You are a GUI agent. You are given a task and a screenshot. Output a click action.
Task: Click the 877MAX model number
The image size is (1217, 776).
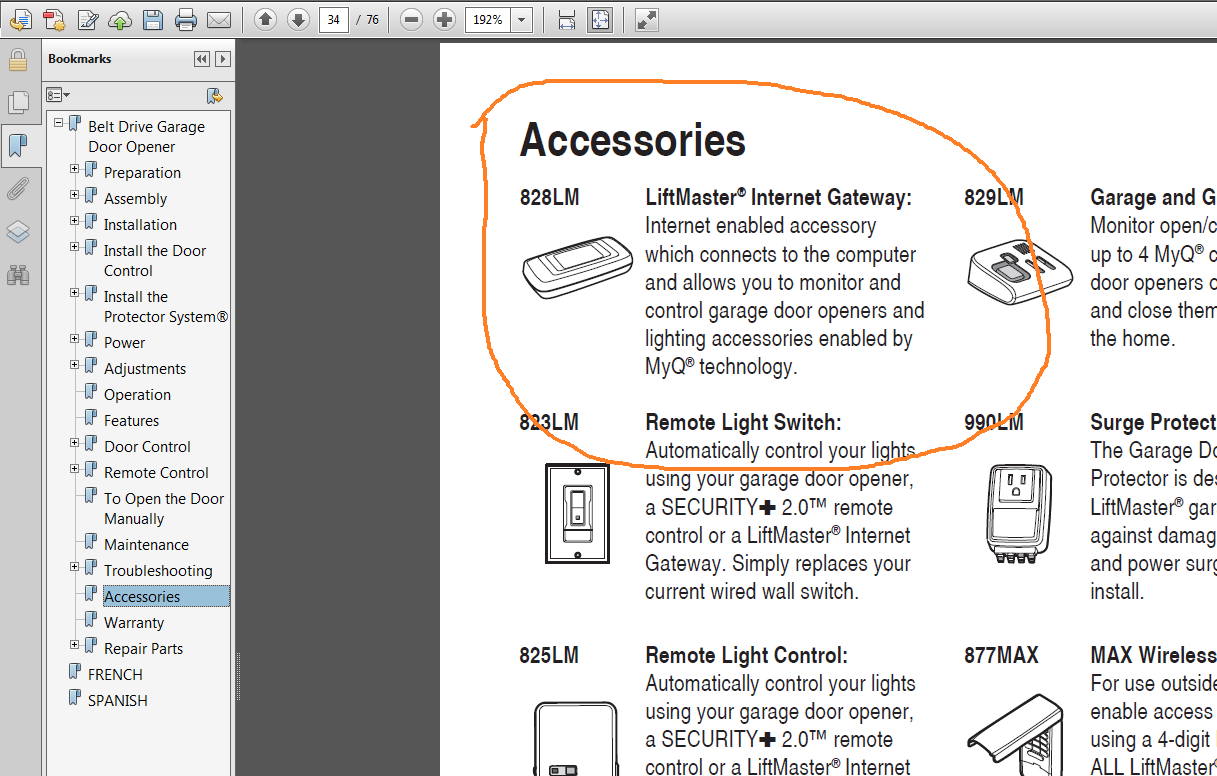click(1001, 656)
